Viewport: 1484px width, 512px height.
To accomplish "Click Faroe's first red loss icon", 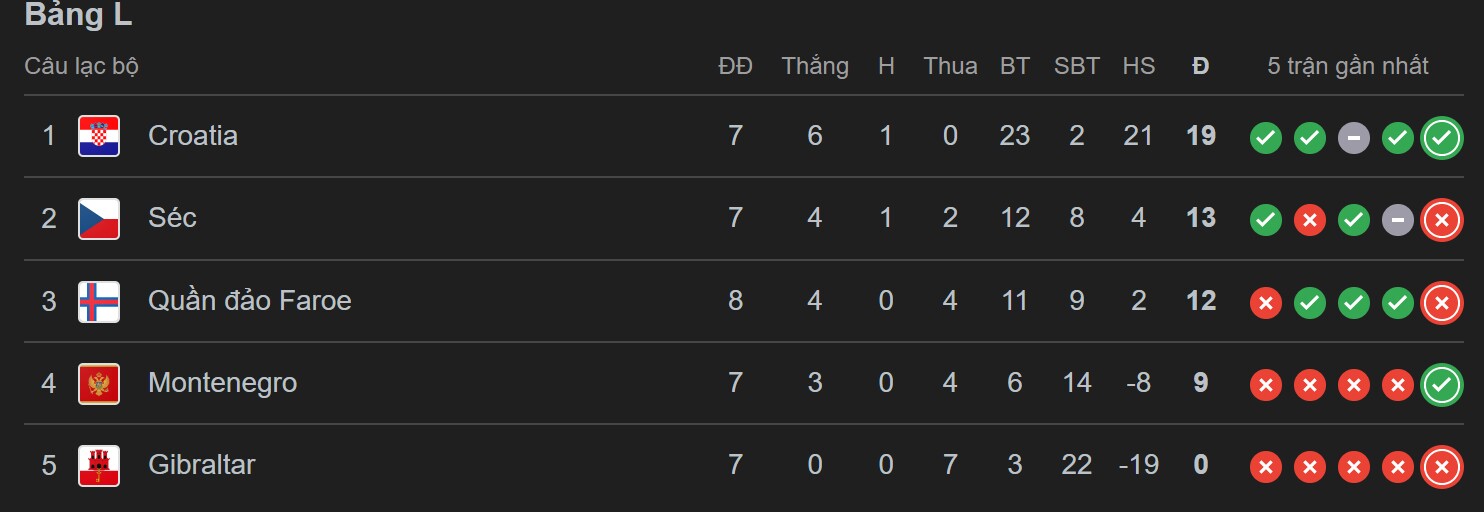I will click(x=1265, y=302).
